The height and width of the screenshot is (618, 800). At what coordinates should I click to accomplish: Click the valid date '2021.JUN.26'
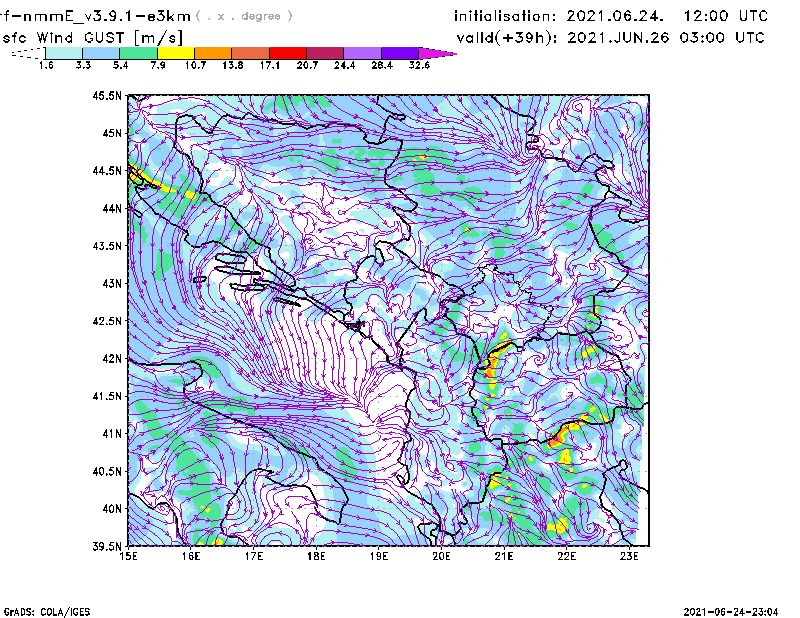click(618, 38)
